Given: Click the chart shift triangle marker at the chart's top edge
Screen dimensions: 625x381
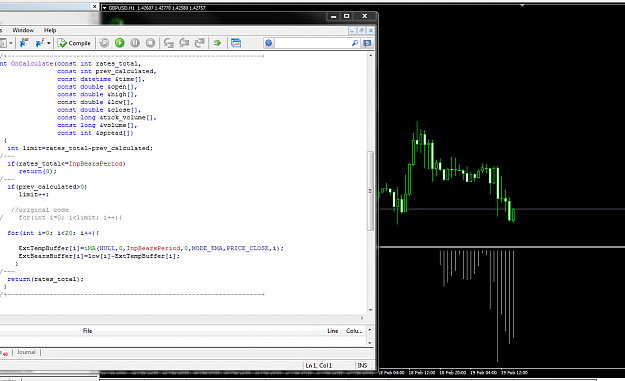Looking at the screenshot, I should click(x=522, y=5).
